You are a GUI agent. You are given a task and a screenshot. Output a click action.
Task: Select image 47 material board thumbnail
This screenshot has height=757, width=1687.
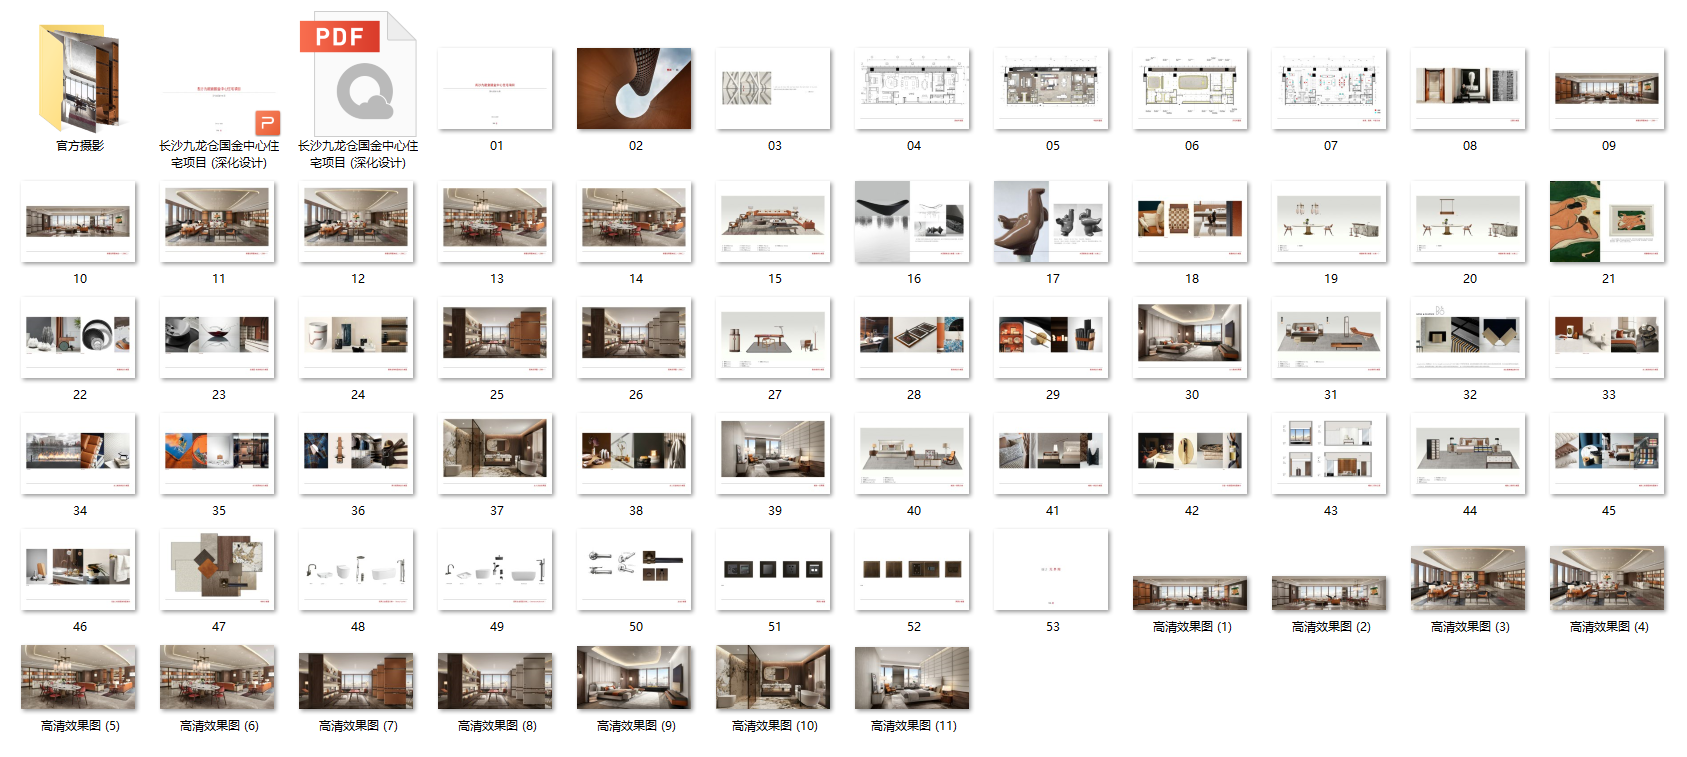coord(218,569)
